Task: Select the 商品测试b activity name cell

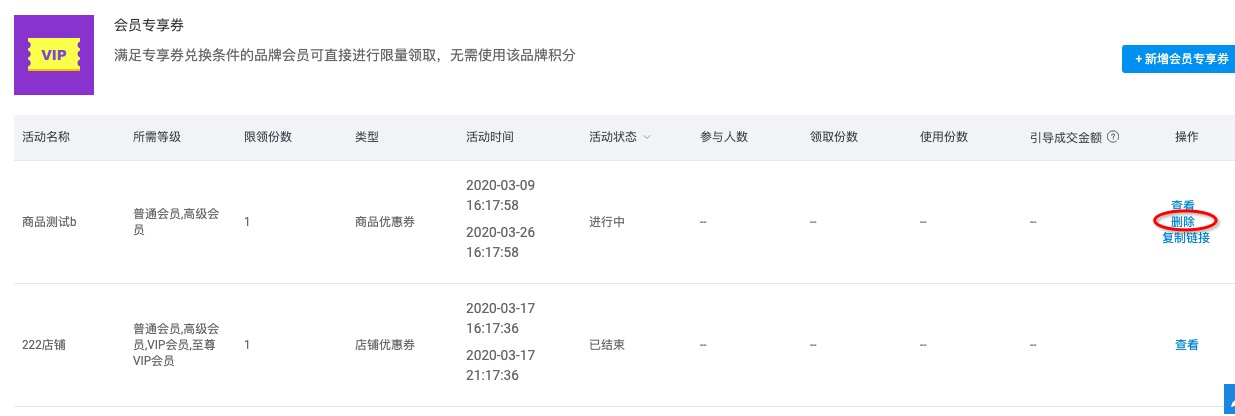Action: [x=50, y=222]
